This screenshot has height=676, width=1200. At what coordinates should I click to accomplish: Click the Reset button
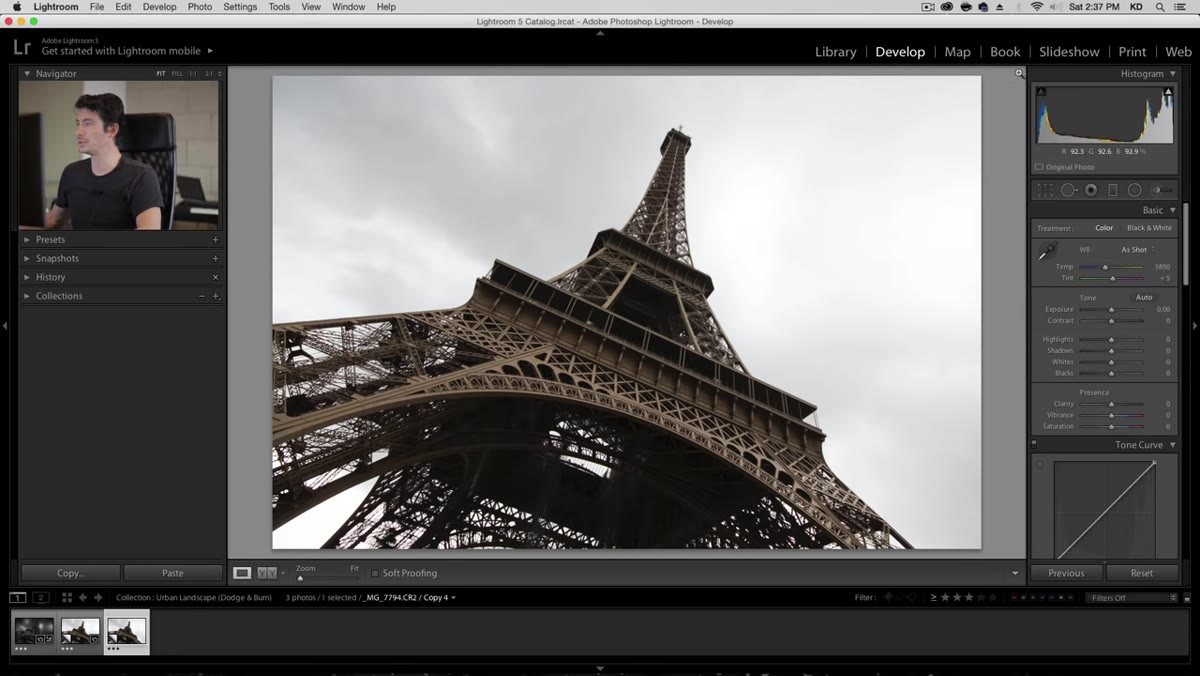tap(1142, 573)
